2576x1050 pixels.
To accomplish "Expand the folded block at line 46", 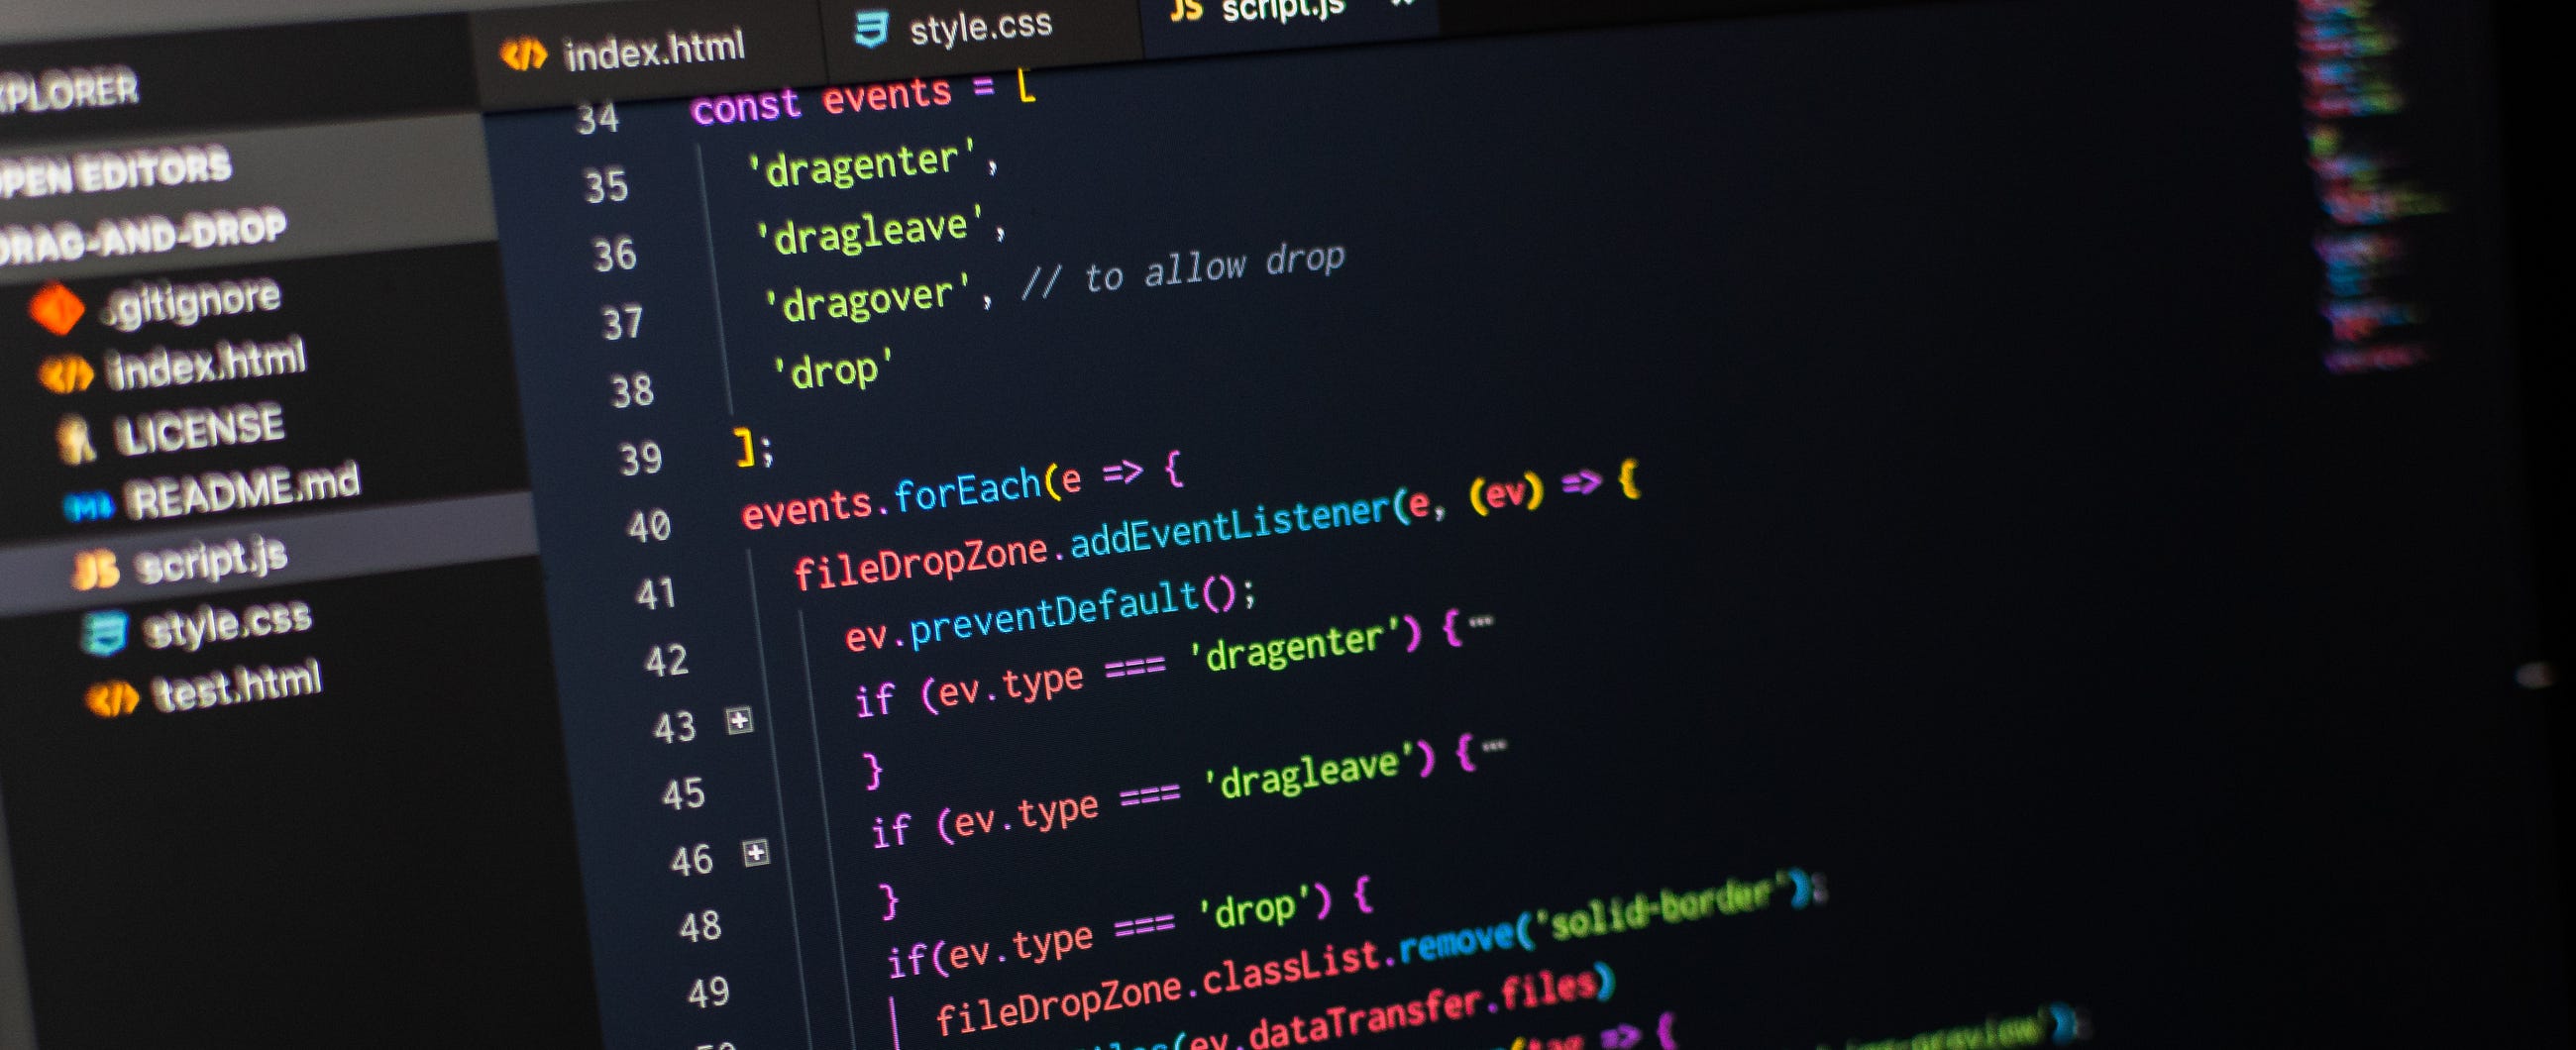I will click(x=756, y=853).
